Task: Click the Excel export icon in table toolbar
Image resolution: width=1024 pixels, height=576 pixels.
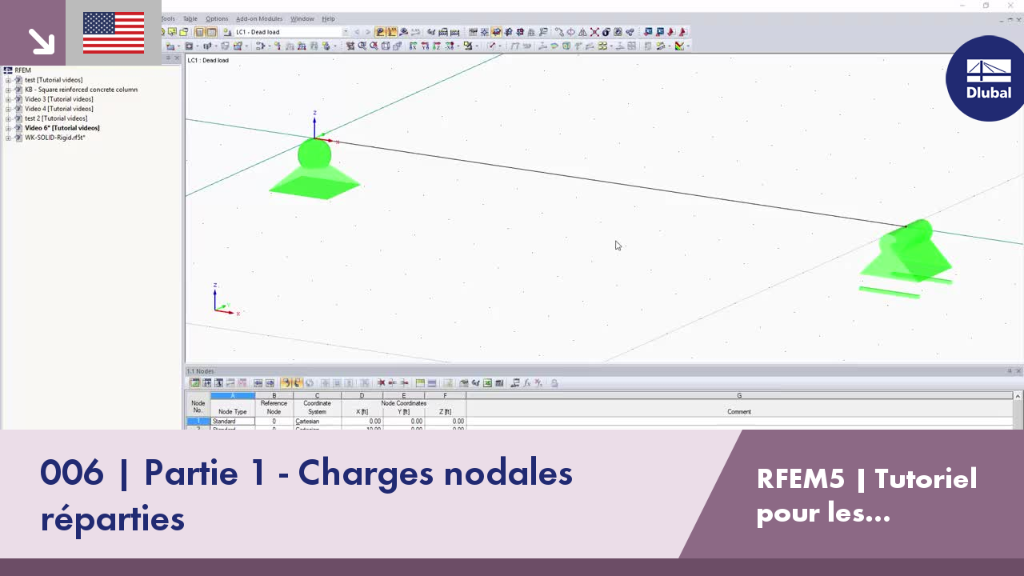Action: click(x=487, y=383)
